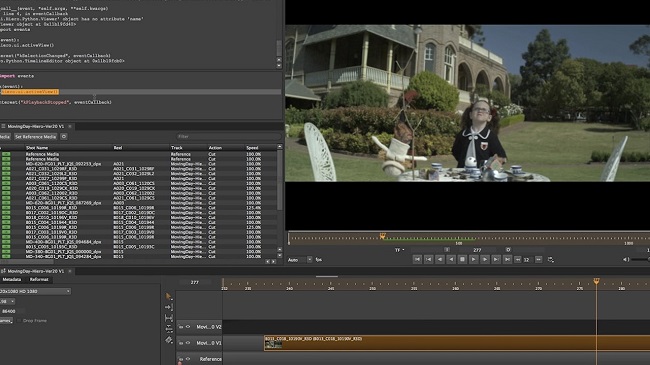Image resolution: width=650 pixels, height=365 pixels.
Task: Play the viewer forward
Action: pyautogui.click(x=473, y=259)
